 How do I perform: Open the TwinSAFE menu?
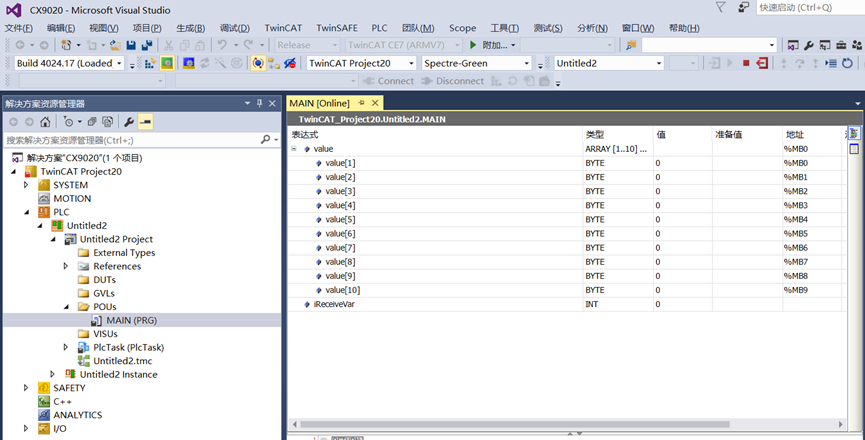(x=337, y=28)
